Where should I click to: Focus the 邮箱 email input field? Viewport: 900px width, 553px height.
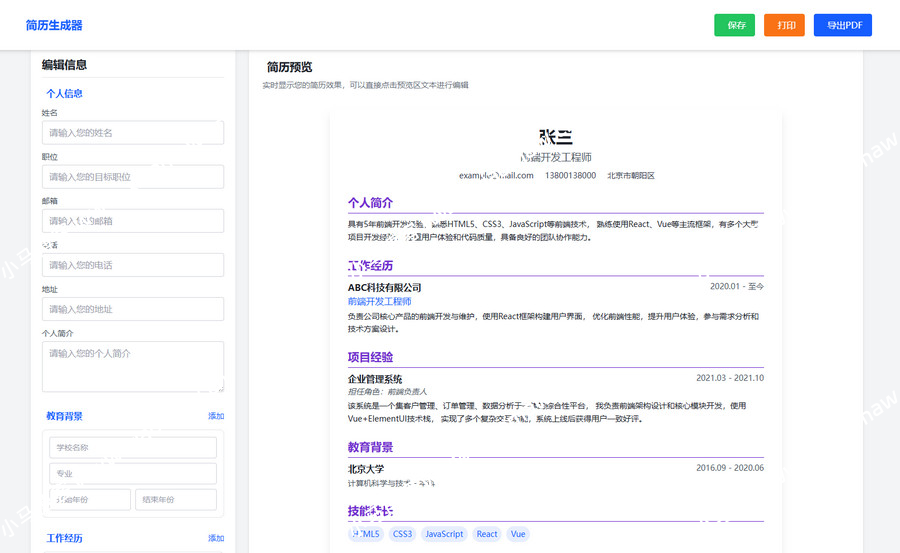coord(133,221)
